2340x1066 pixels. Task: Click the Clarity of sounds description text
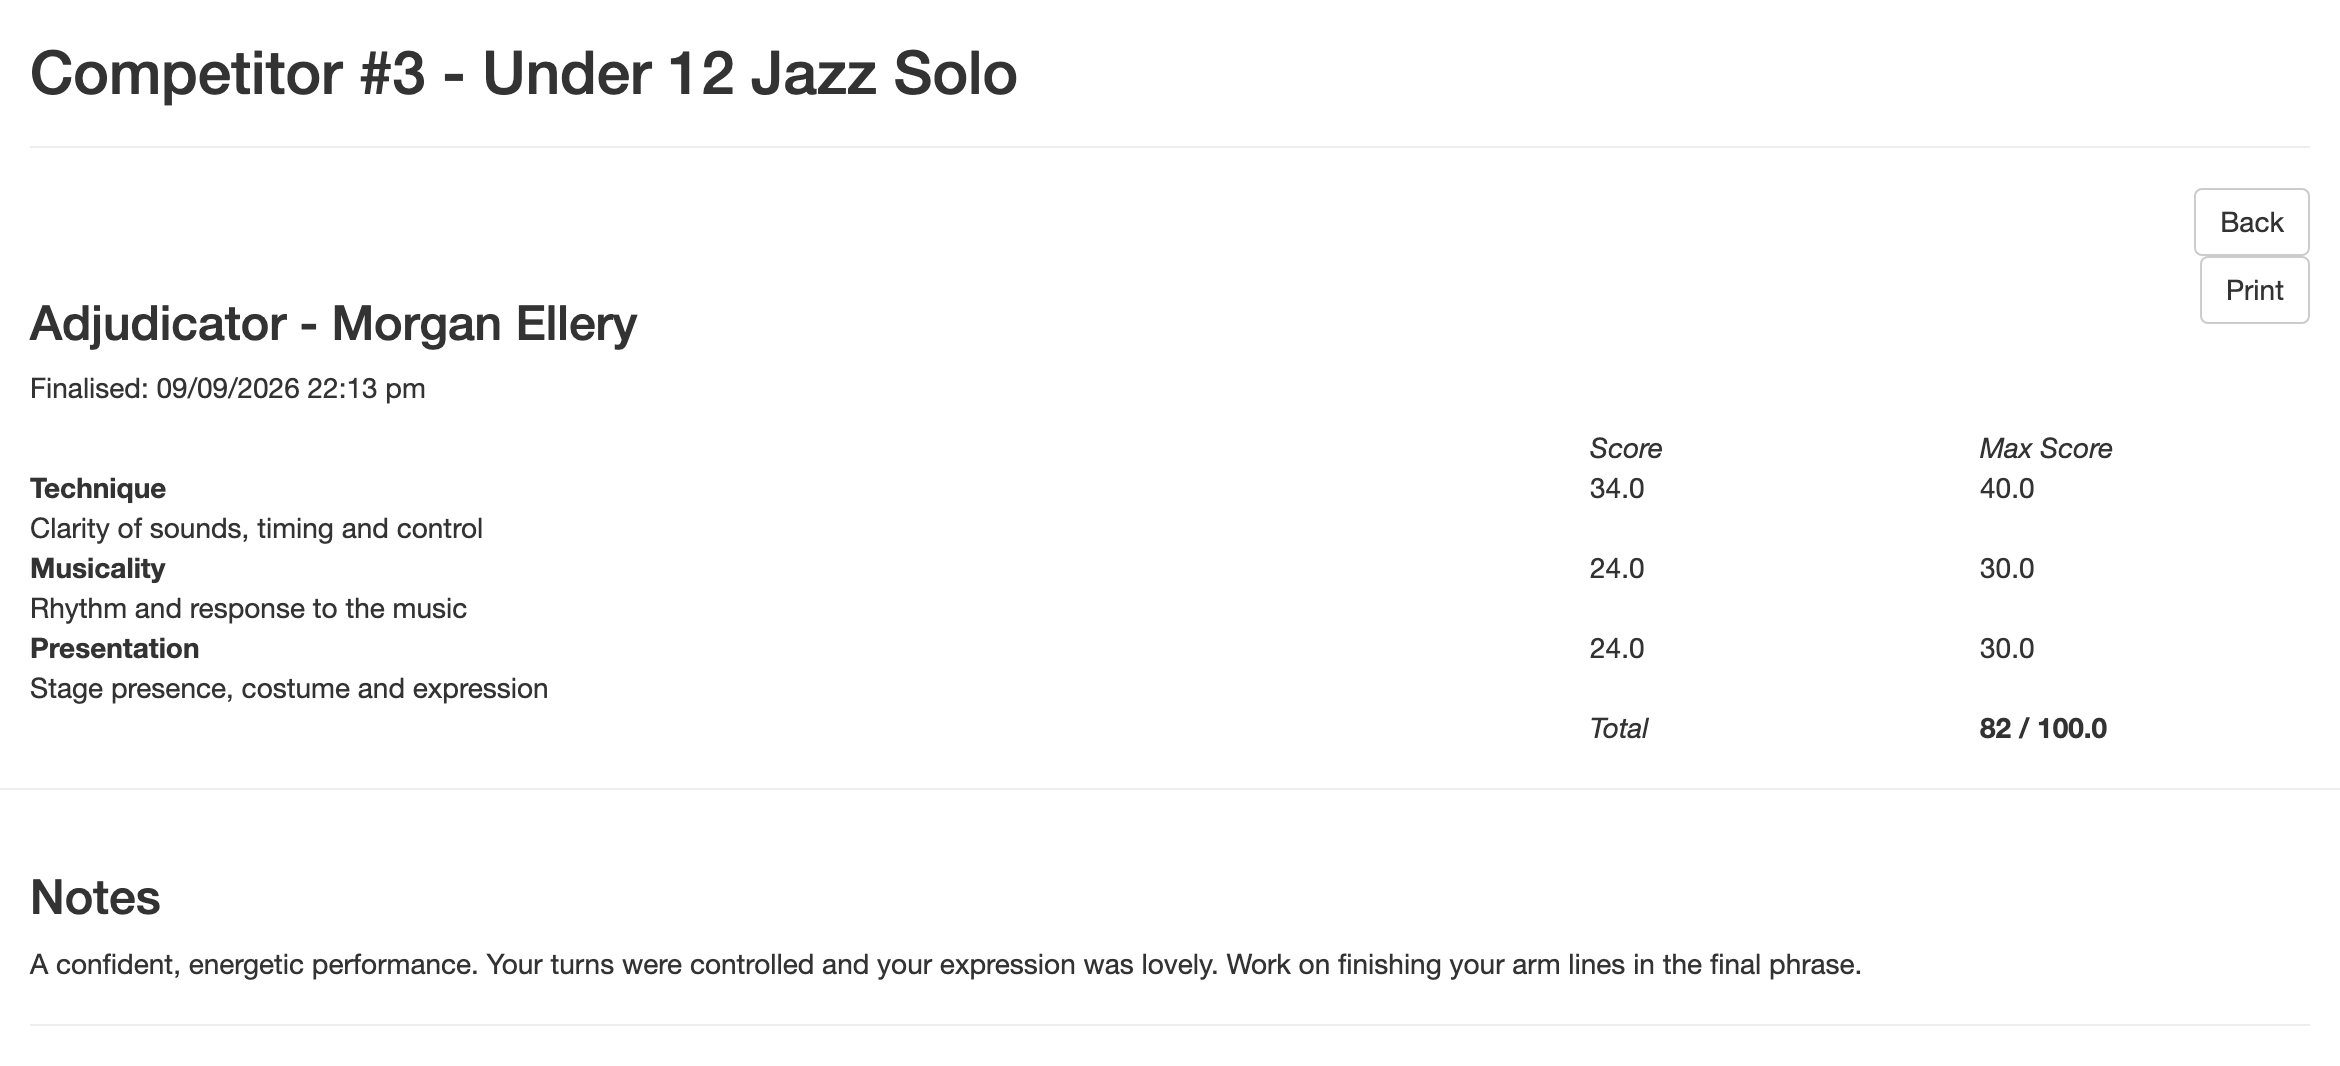(256, 528)
